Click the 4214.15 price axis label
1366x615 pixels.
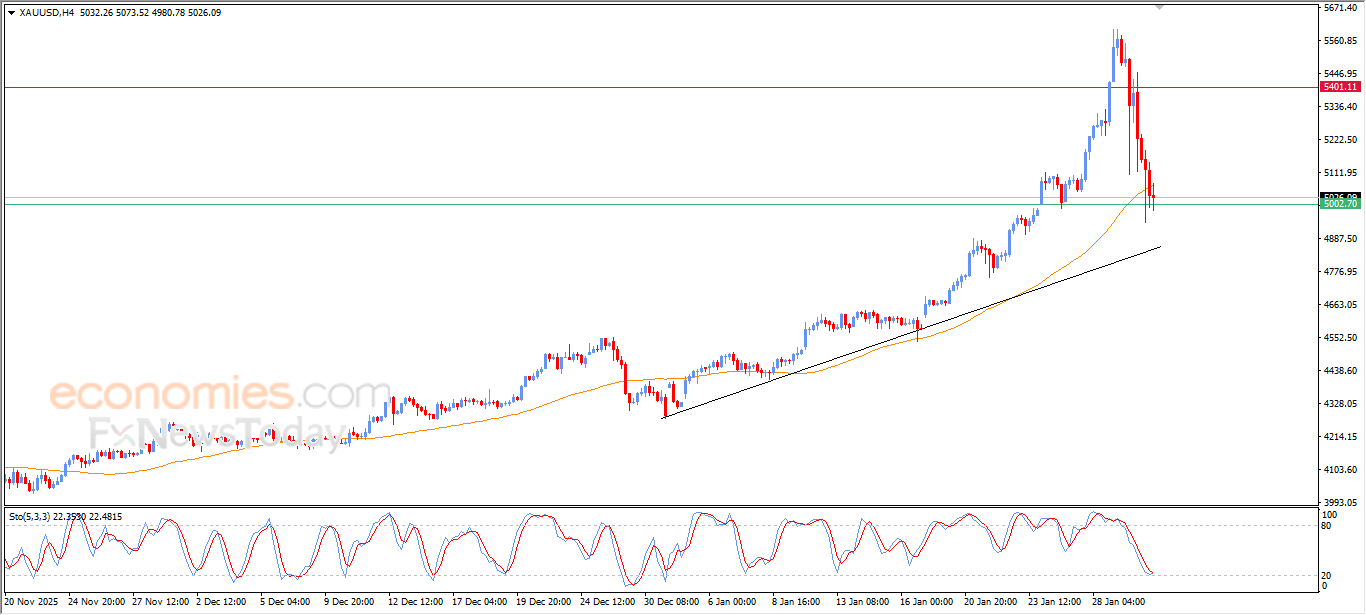(1340, 437)
